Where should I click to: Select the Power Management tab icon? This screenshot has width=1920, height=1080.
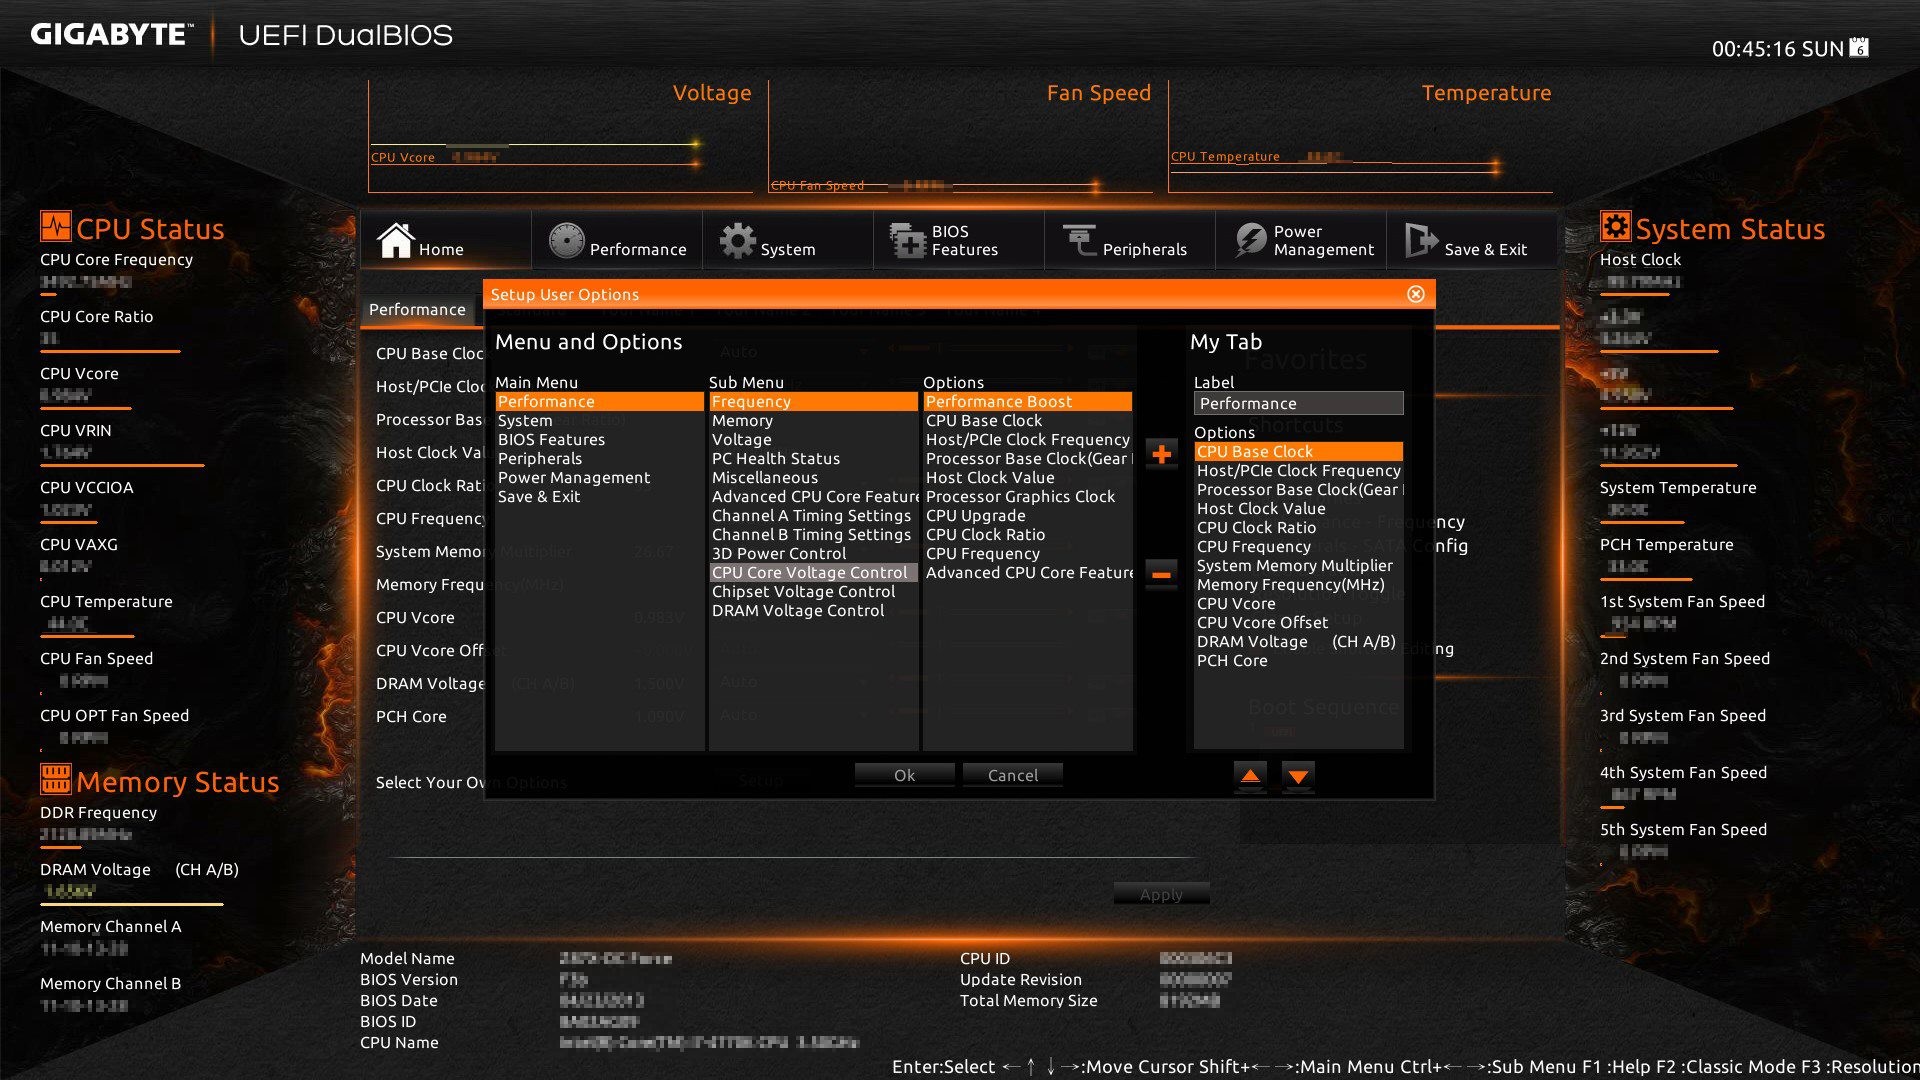[x=1247, y=245]
